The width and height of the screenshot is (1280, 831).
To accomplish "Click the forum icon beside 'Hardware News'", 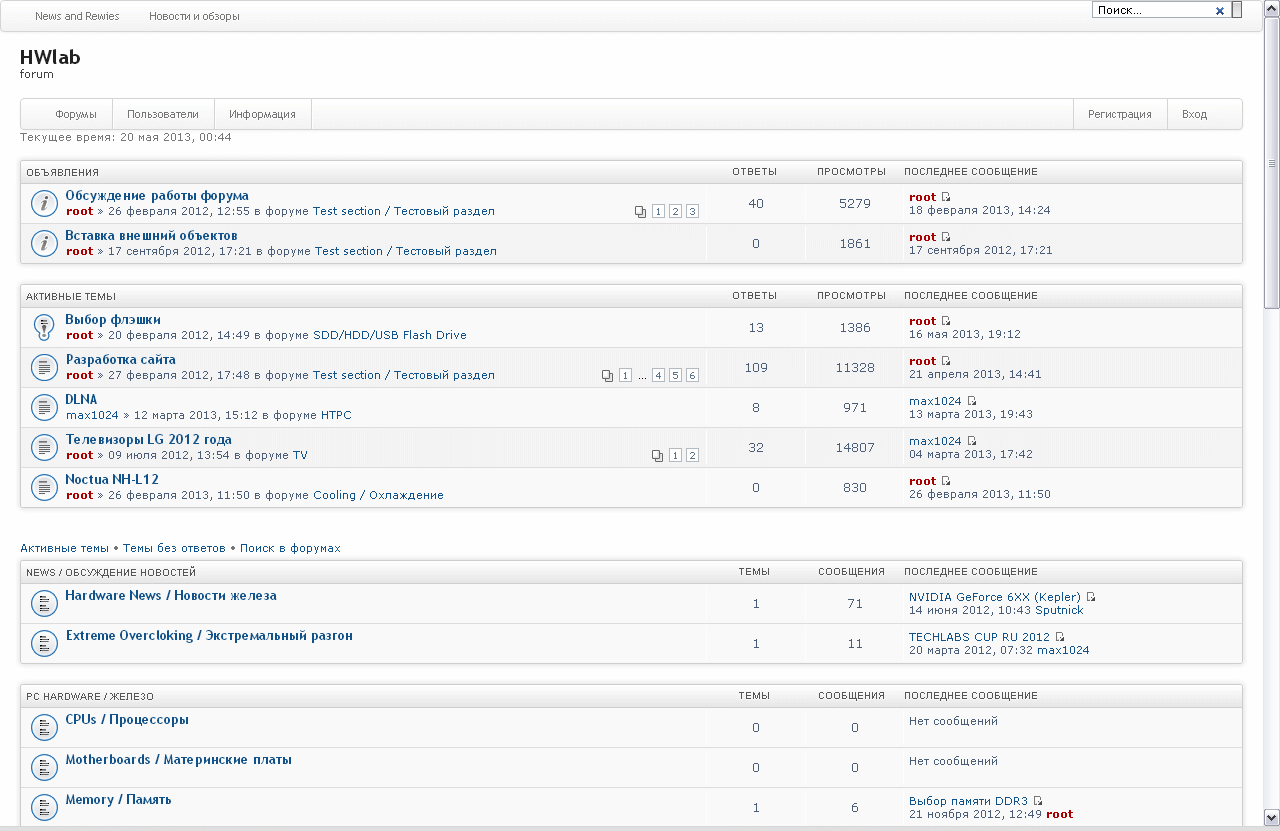I will click(44, 603).
